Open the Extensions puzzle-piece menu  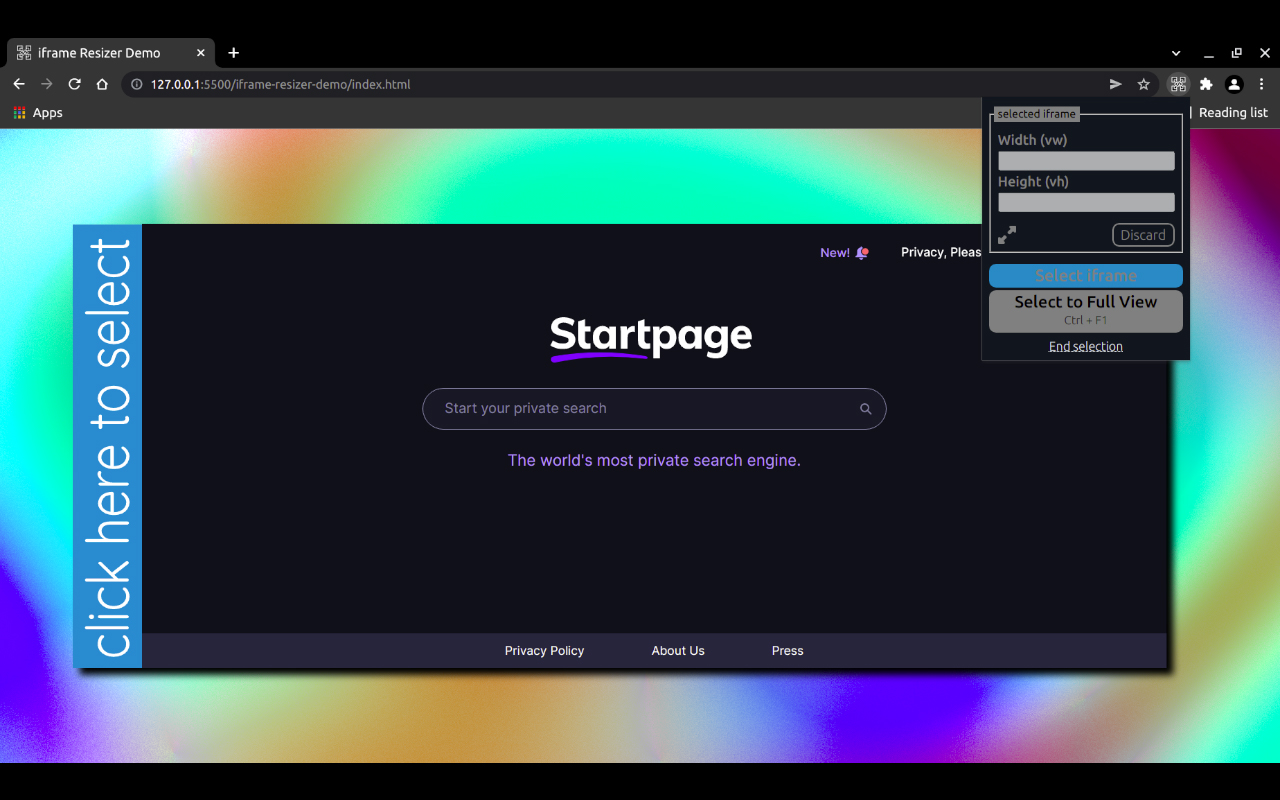(x=1206, y=84)
